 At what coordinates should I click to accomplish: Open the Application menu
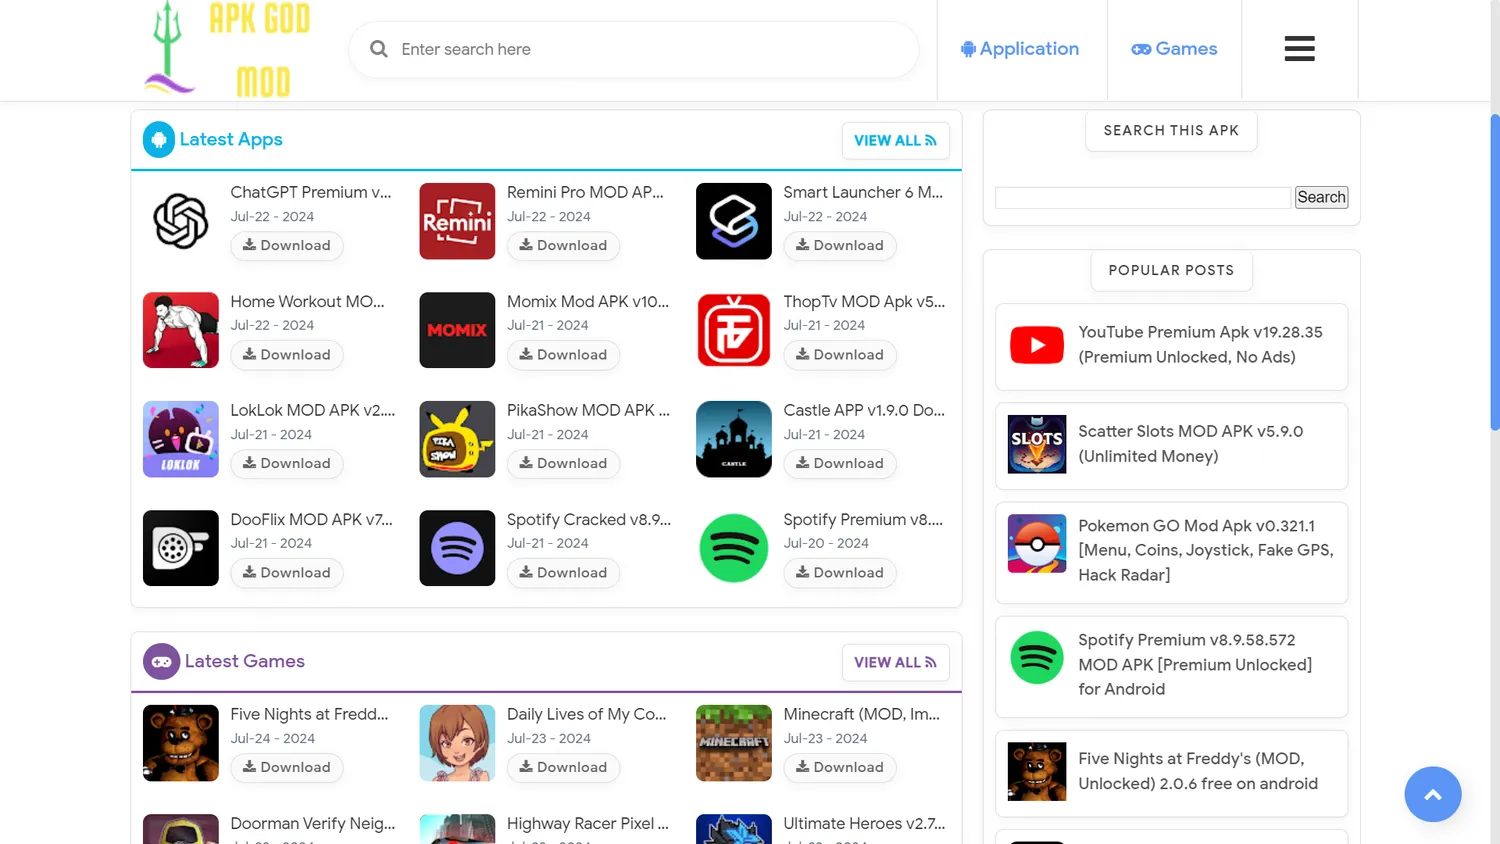tap(1020, 49)
